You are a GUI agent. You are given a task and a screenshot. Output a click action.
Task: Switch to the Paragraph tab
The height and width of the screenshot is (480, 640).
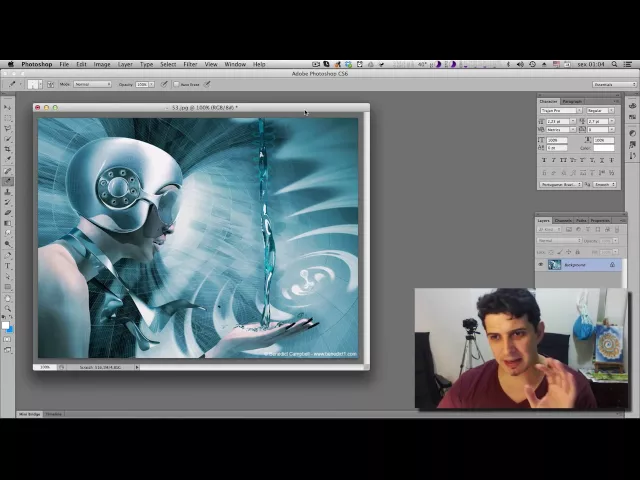(572, 101)
